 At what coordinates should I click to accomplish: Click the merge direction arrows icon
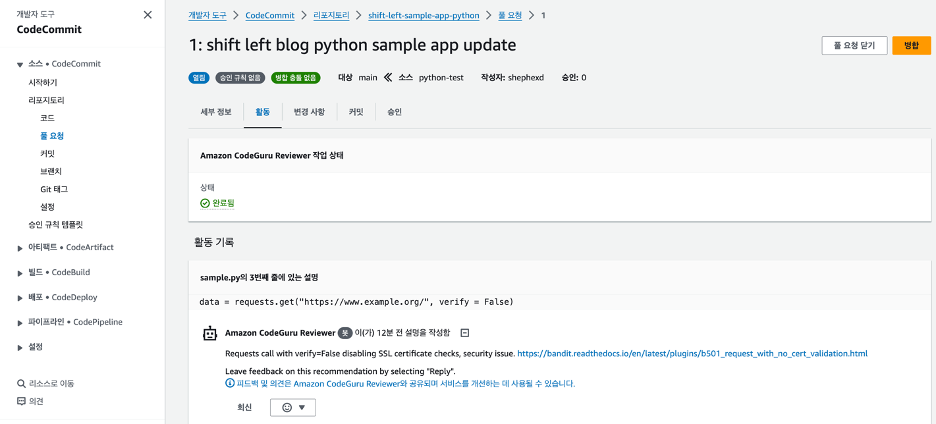point(388,78)
